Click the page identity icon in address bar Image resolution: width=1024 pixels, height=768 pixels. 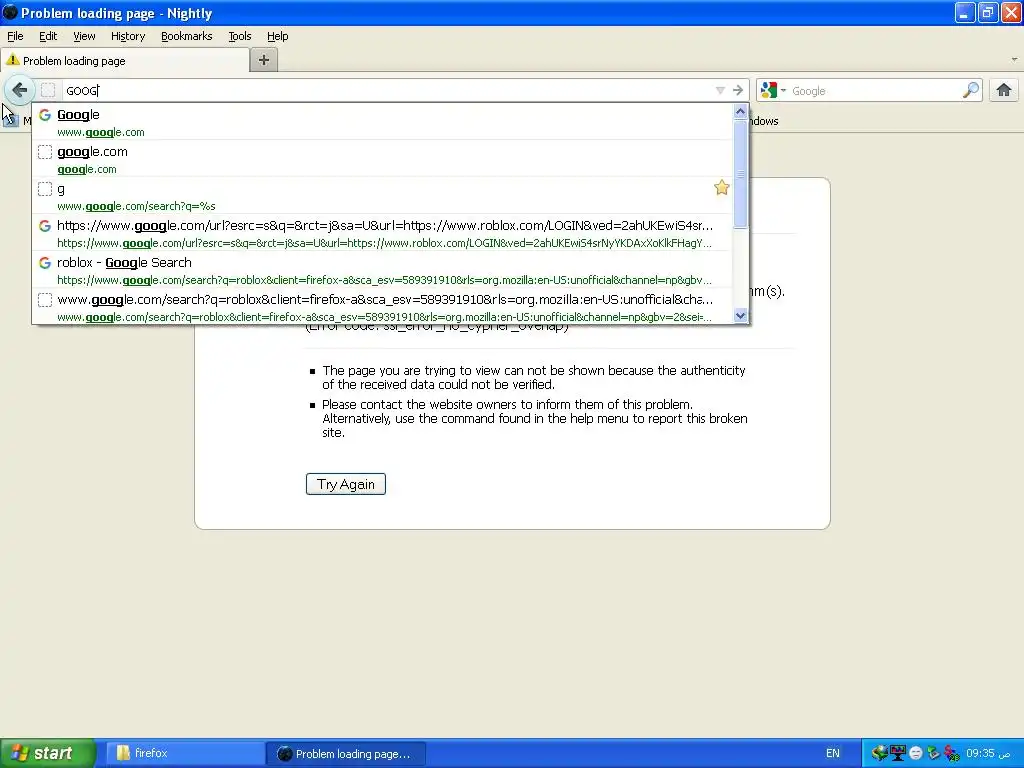coord(48,90)
